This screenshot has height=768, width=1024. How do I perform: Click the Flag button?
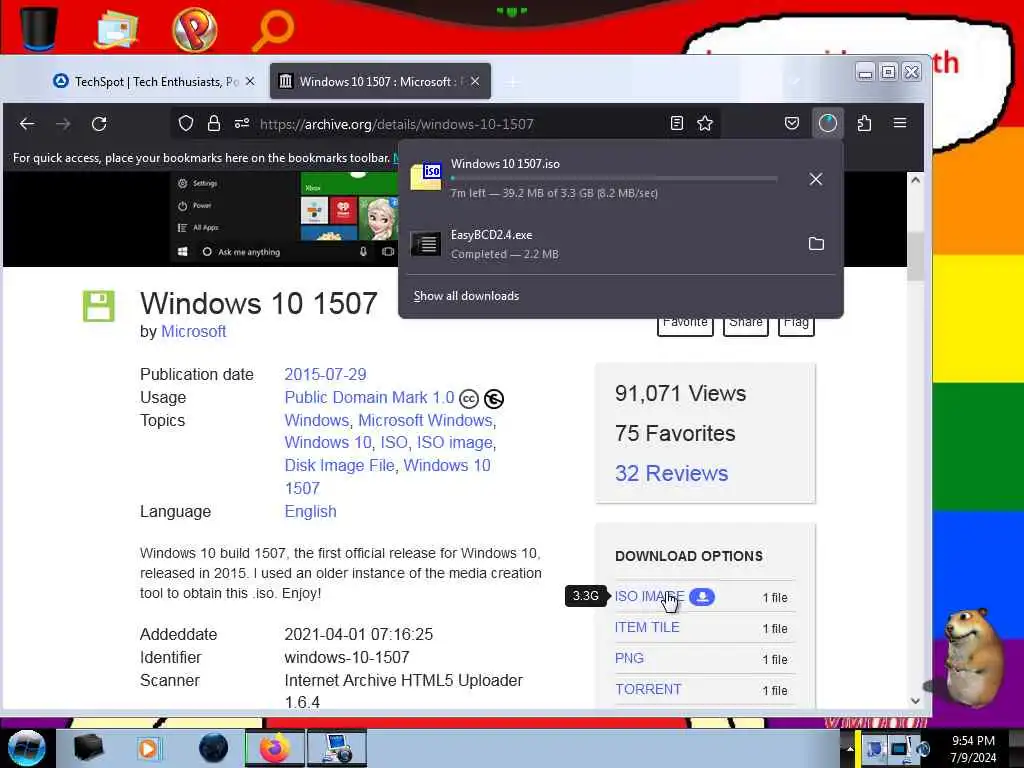796,326
